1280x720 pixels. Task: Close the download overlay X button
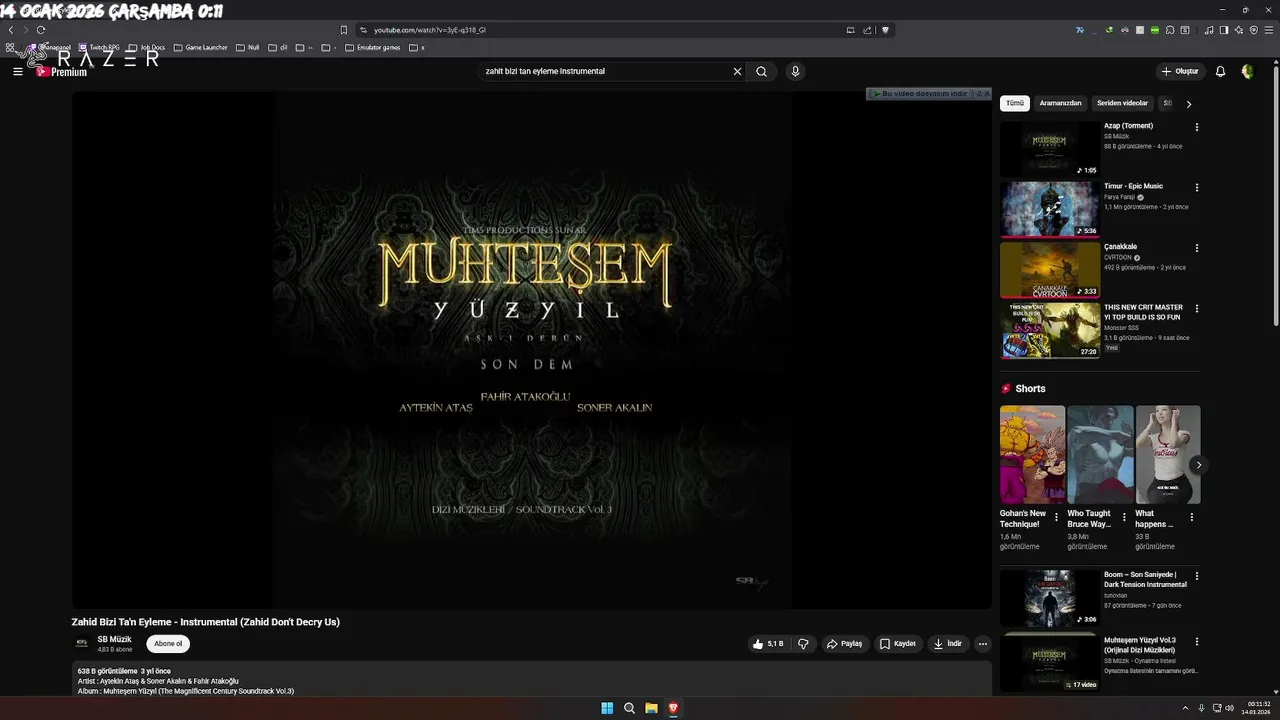(x=987, y=93)
